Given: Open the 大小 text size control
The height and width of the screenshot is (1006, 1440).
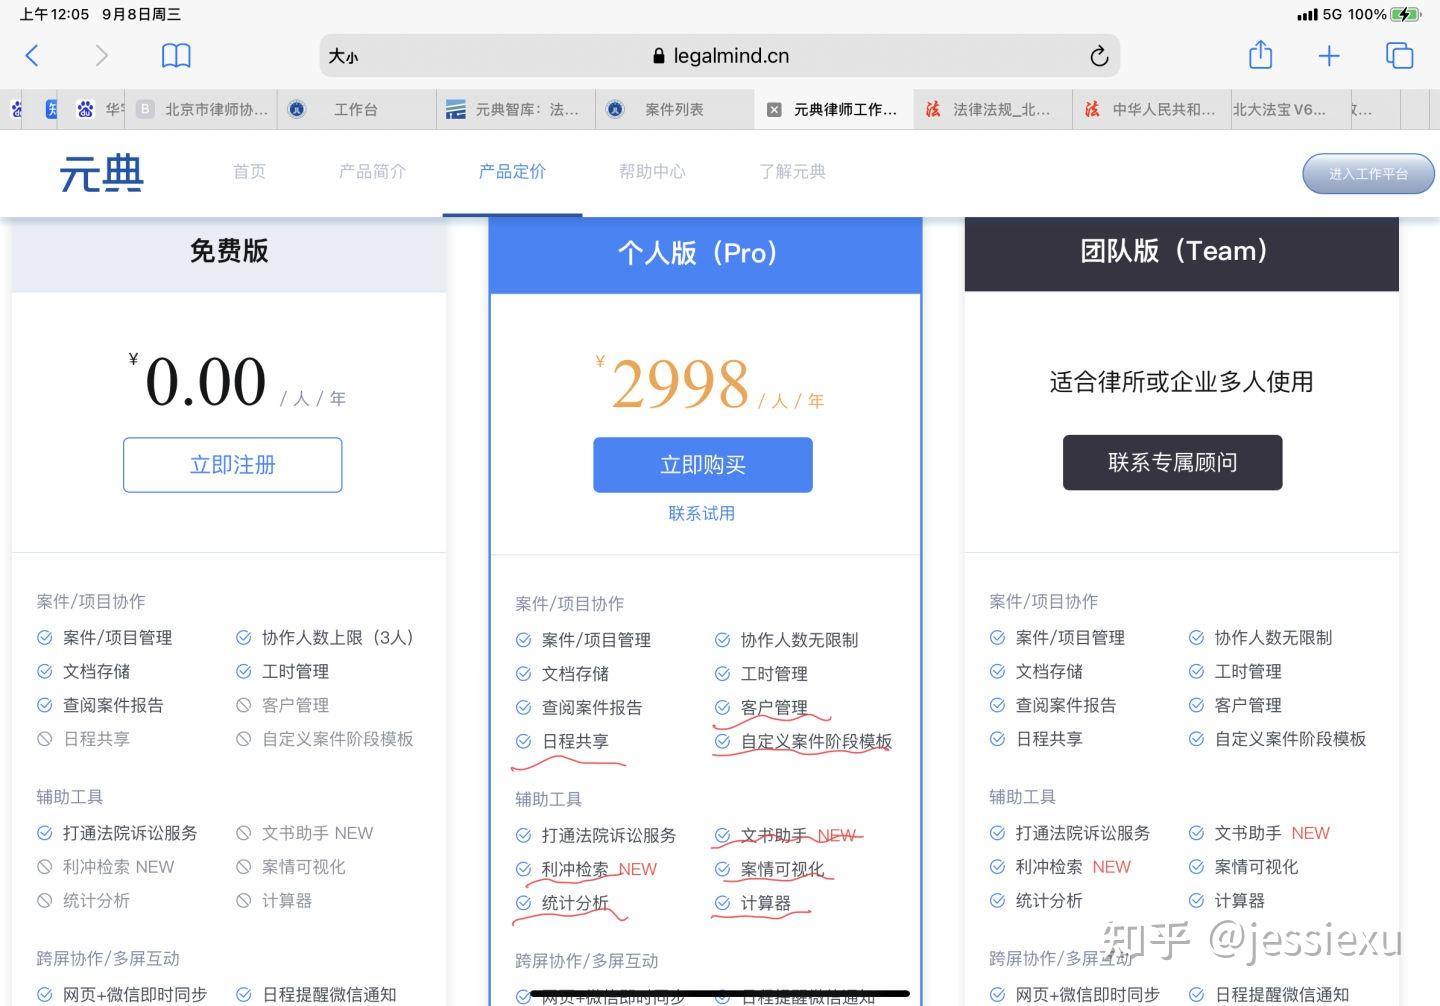Looking at the screenshot, I should pyautogui.click(x=343, y=56).
